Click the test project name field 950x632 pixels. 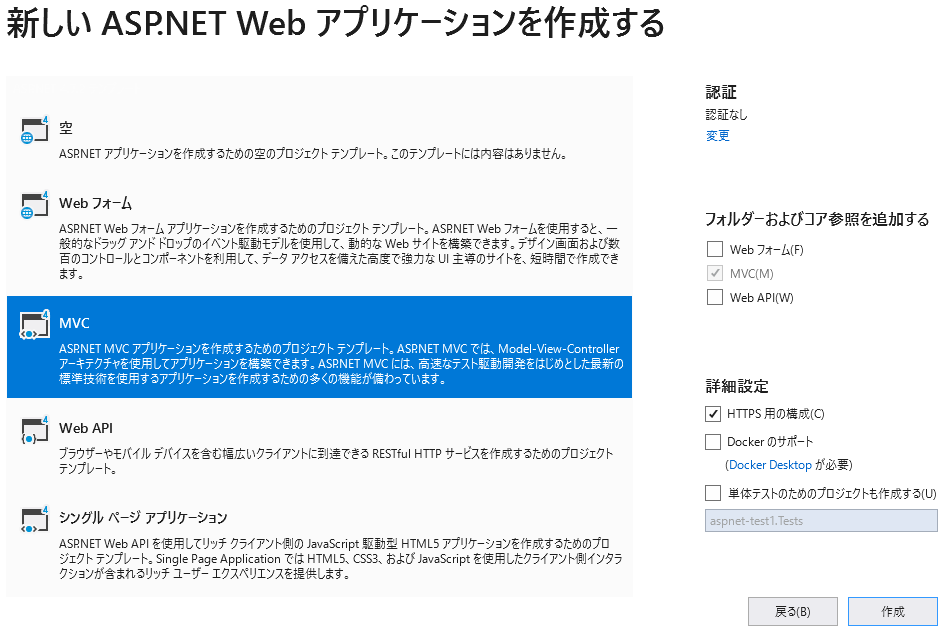[x=821, y=521]
